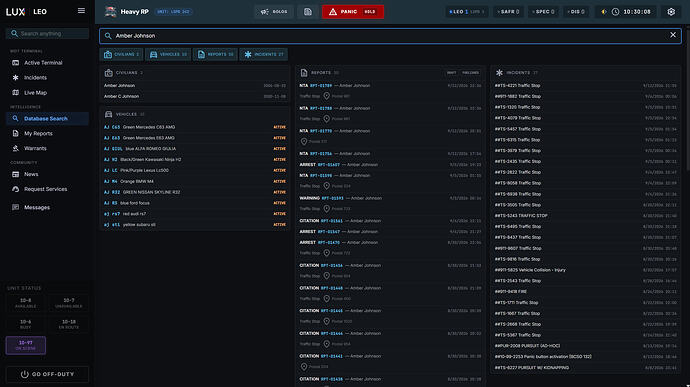Click the clock showing 10:30:08
This screenshot has width=690, height=387.
click(631, 12)
